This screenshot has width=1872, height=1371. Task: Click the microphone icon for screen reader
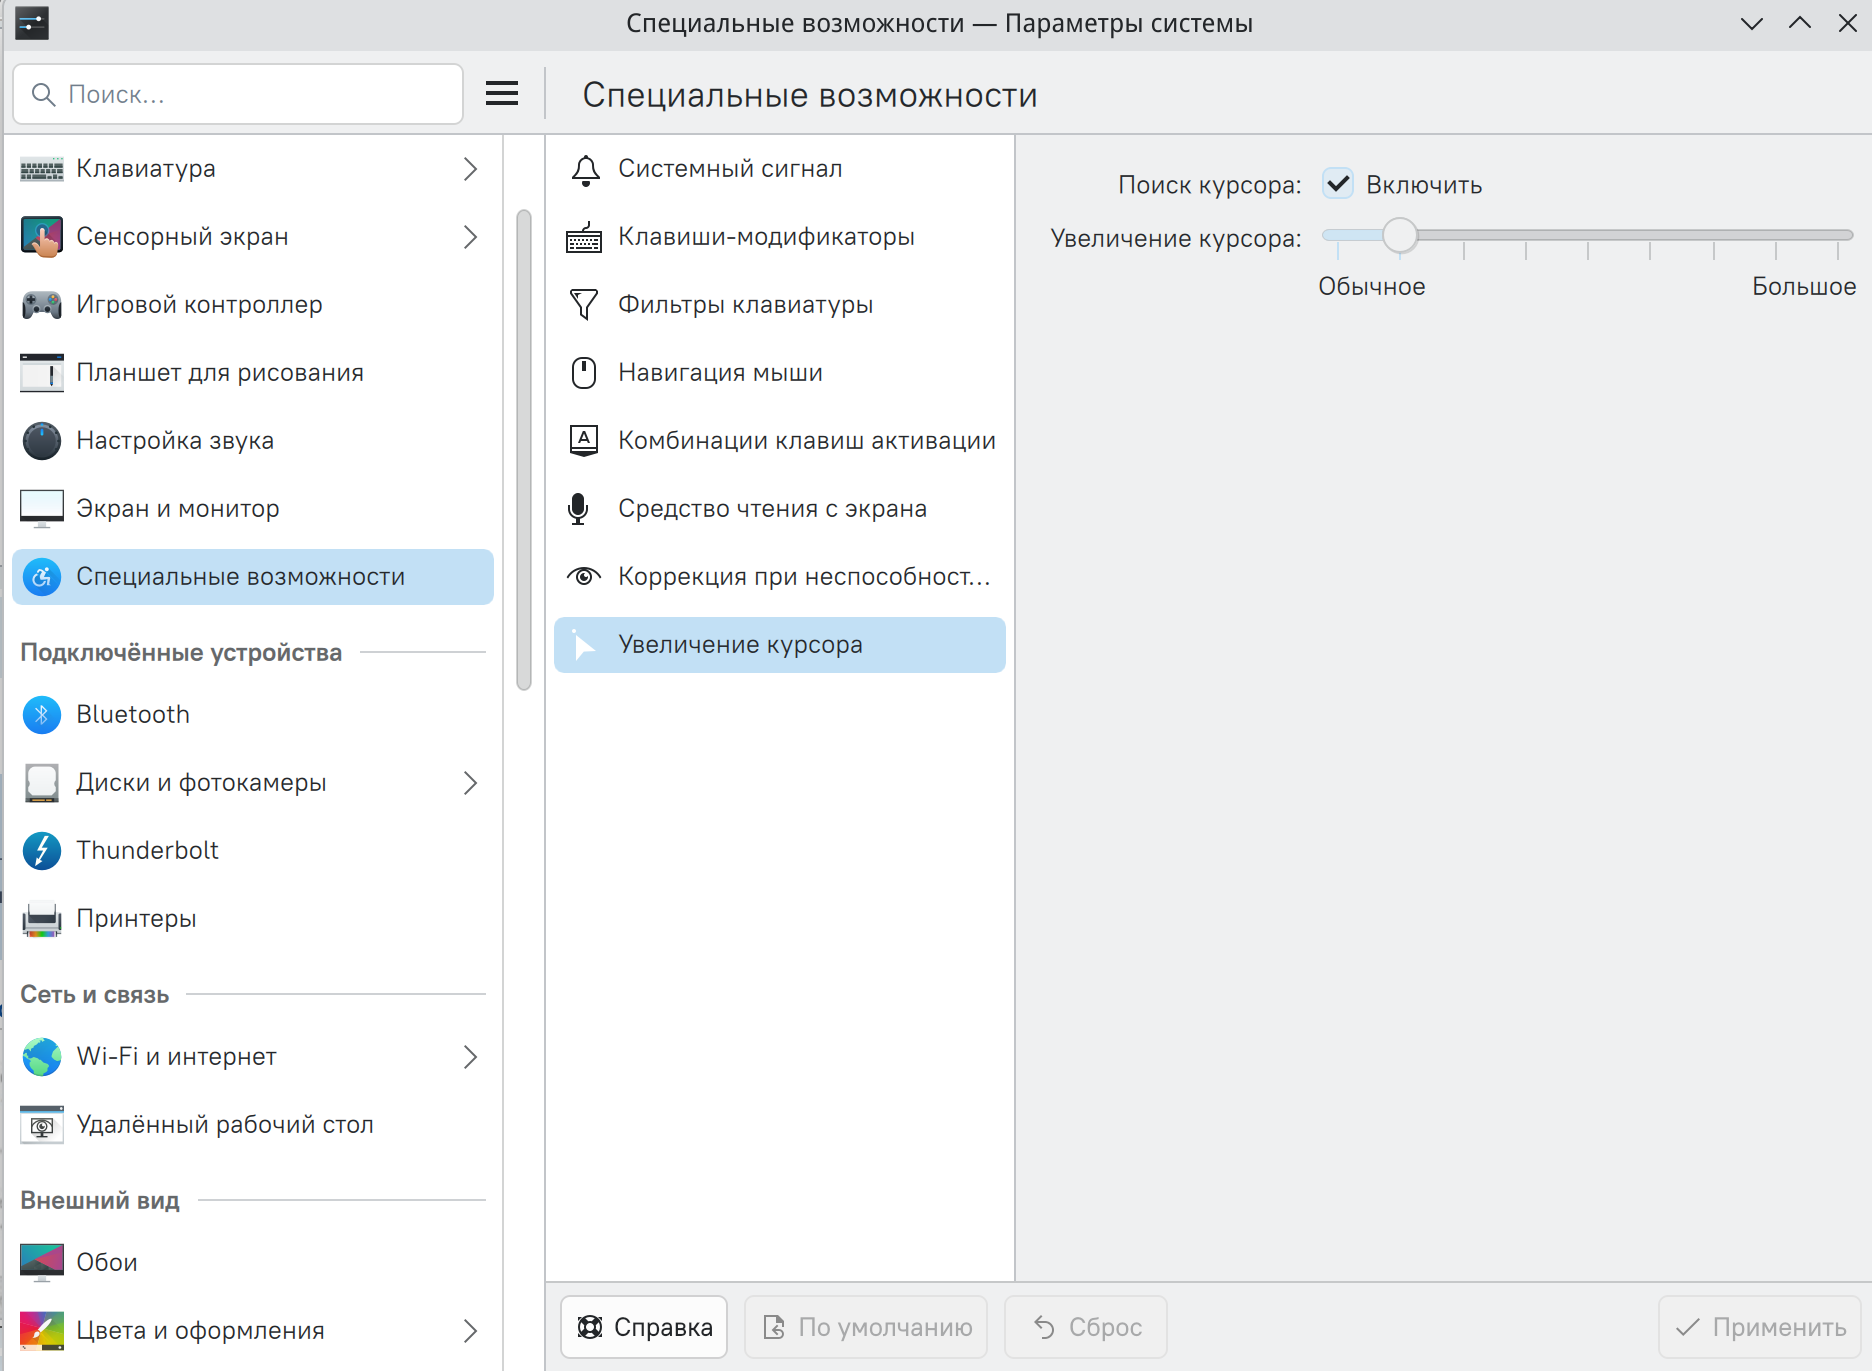point(578,509)
